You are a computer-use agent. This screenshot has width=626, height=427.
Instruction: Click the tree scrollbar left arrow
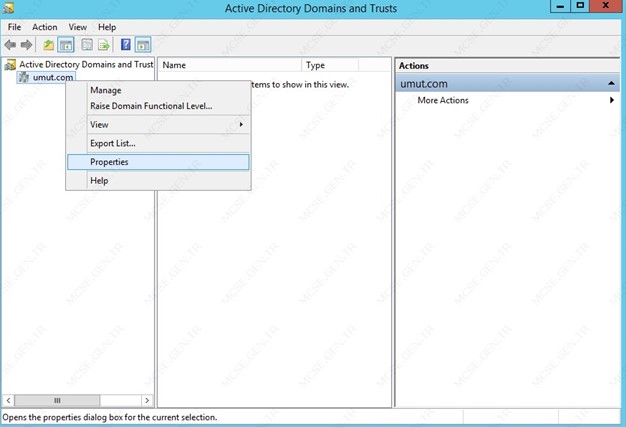coord(8,400)
